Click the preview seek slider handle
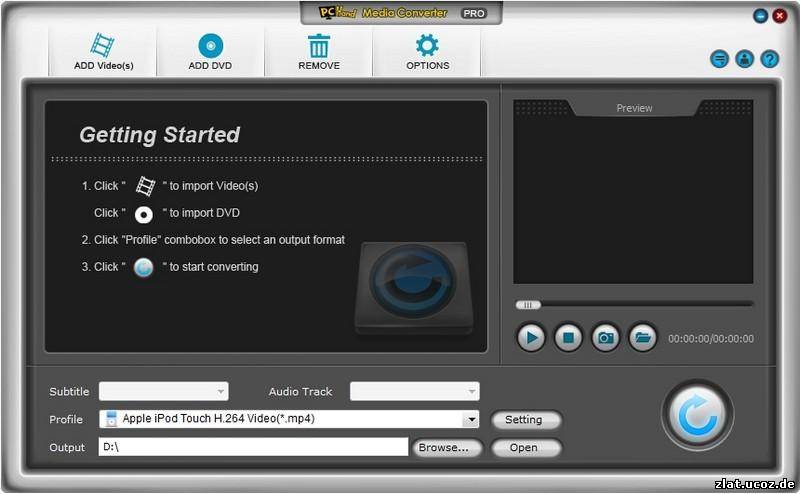This screenshot has height=494, width=800. pyautogui.click(x=528, y=305)
